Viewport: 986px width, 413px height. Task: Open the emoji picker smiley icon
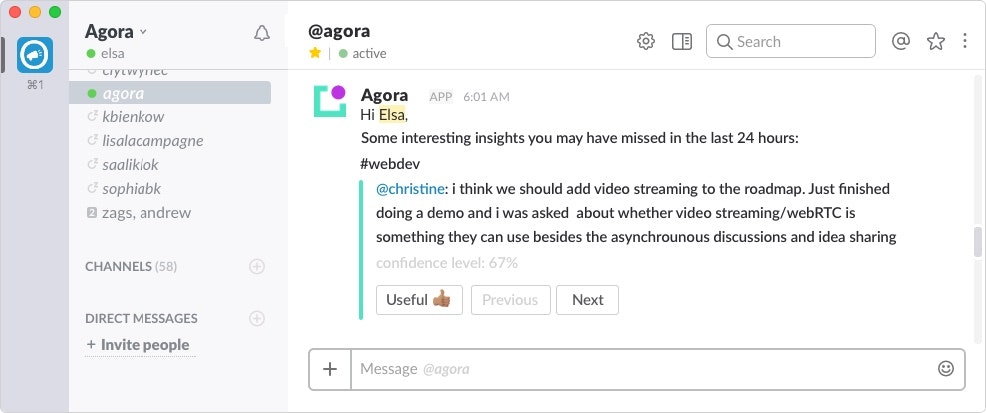pyautogui.click(x=946, y=368)
